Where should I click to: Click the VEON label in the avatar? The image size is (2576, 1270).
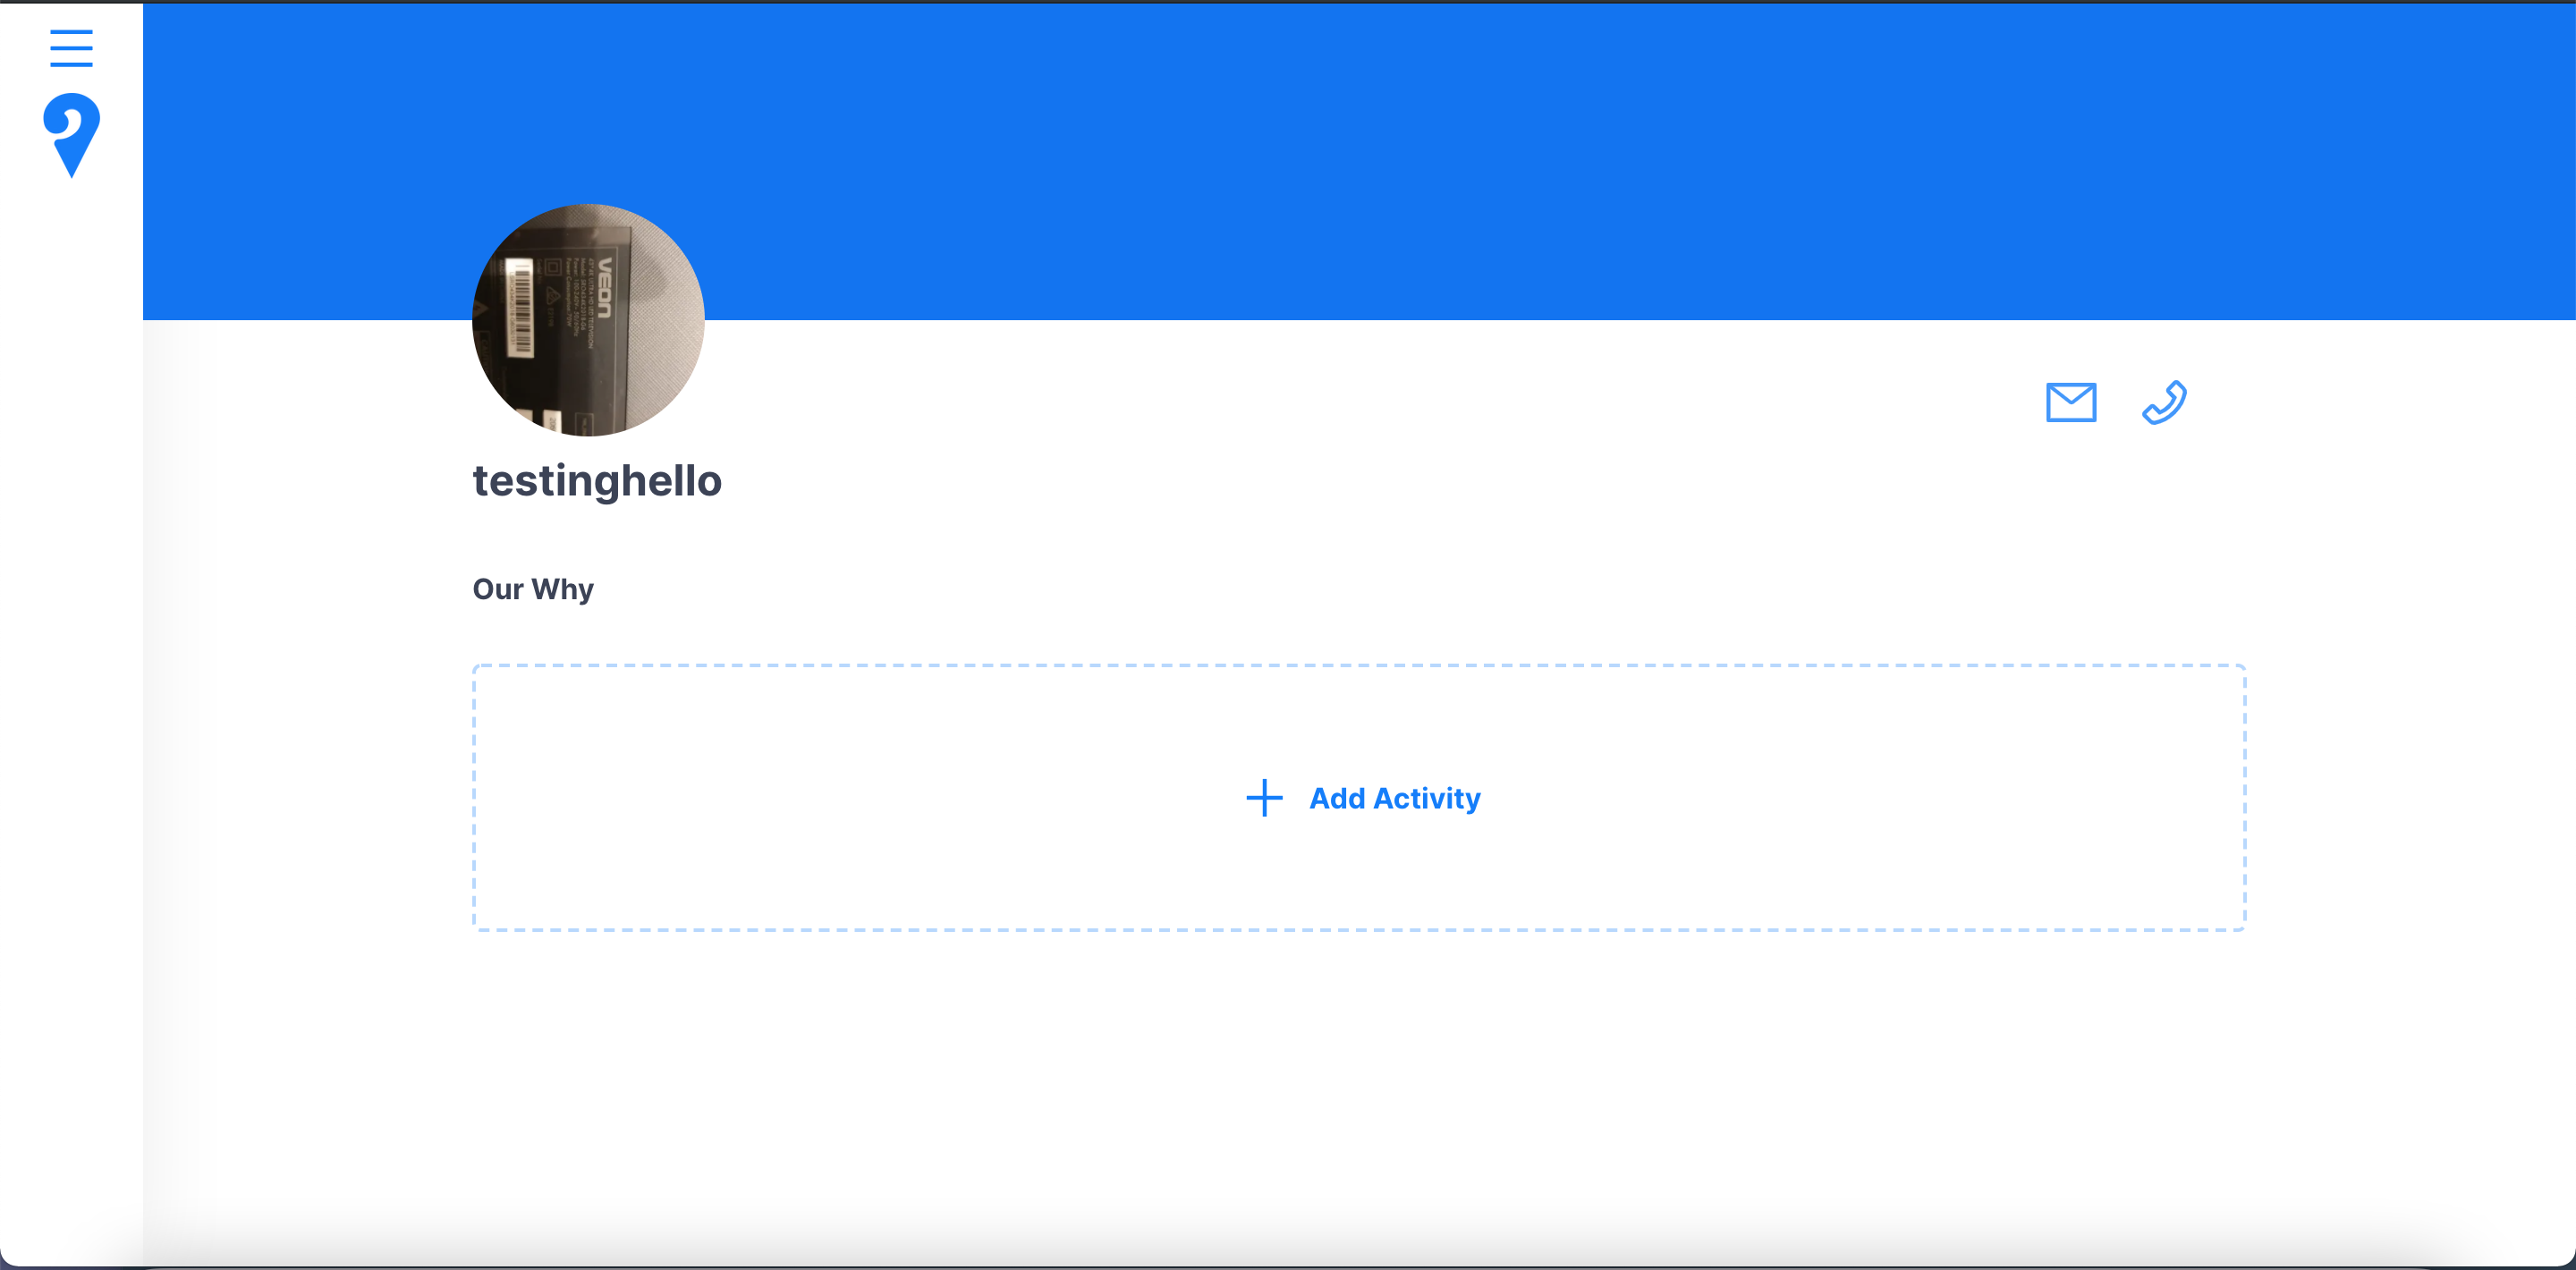click(x=606, y=288)
